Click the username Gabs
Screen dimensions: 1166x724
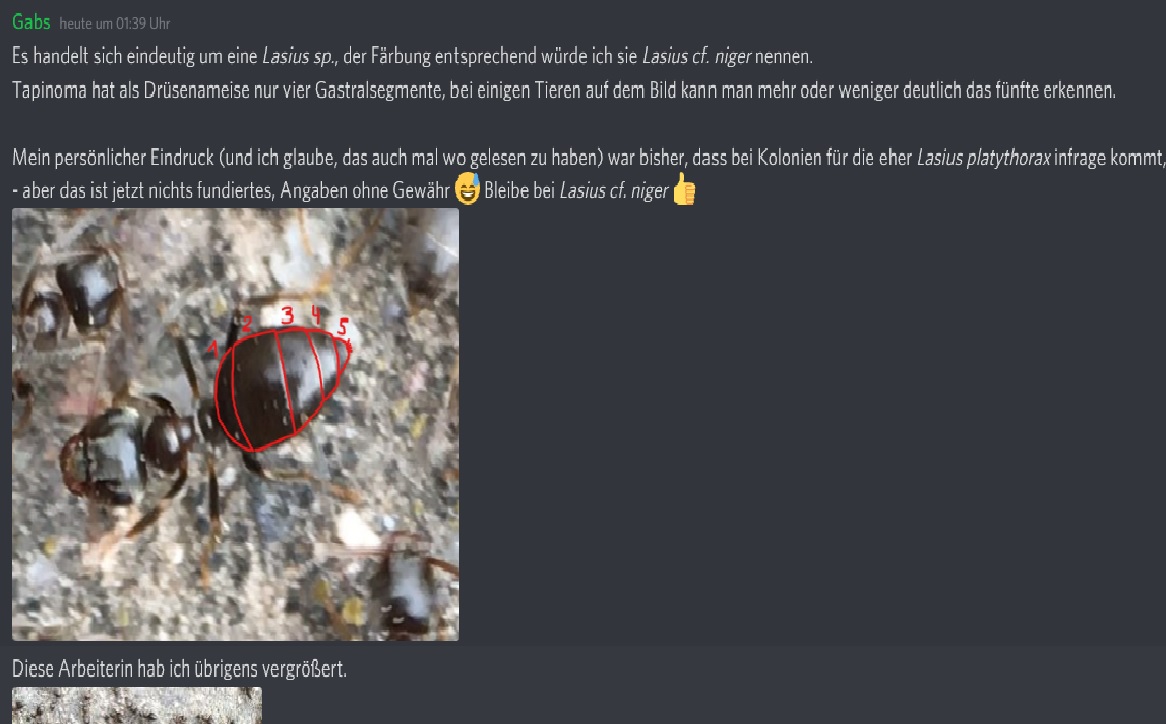[31, 22]
